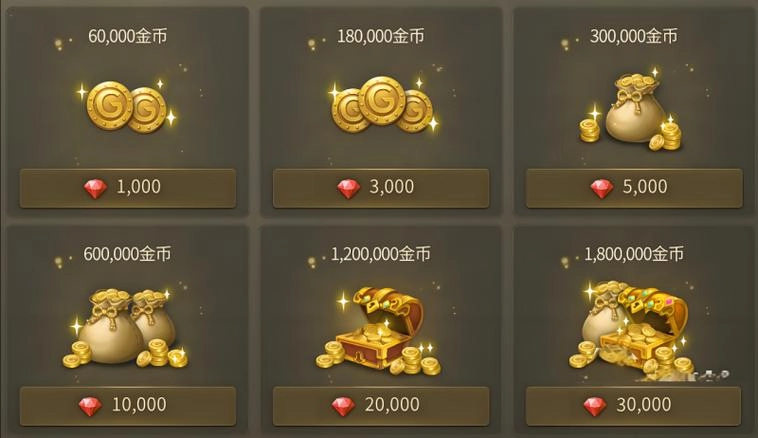Screen dimensions: 758x438
Task: Click the 1,800,000金币 title label
Action: [x=634, y=254]
